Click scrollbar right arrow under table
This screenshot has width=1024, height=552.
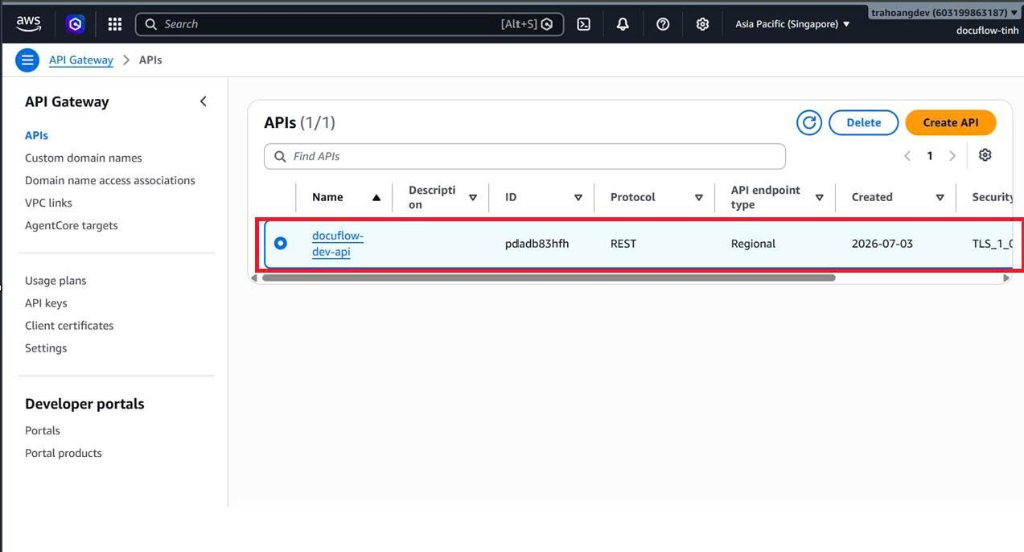[1006, 278]
